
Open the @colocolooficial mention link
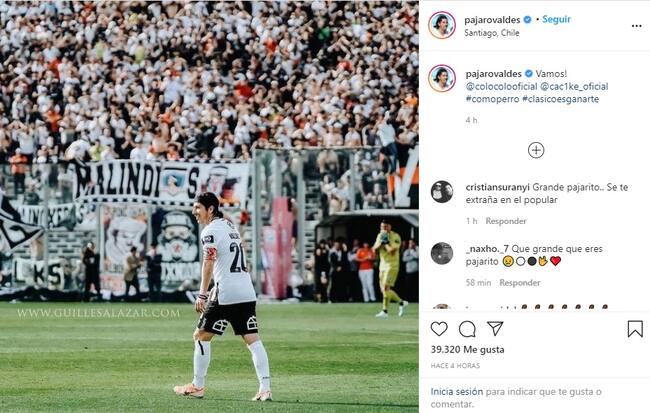tap(501, 86)
